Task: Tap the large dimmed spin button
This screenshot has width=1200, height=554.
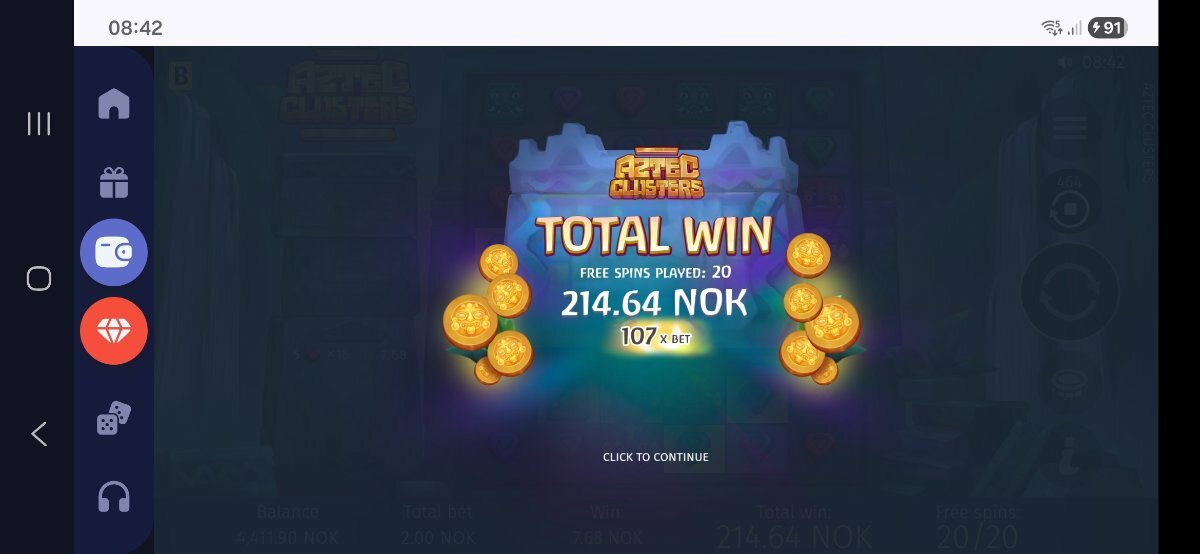Action: (x=1069, y=292)
